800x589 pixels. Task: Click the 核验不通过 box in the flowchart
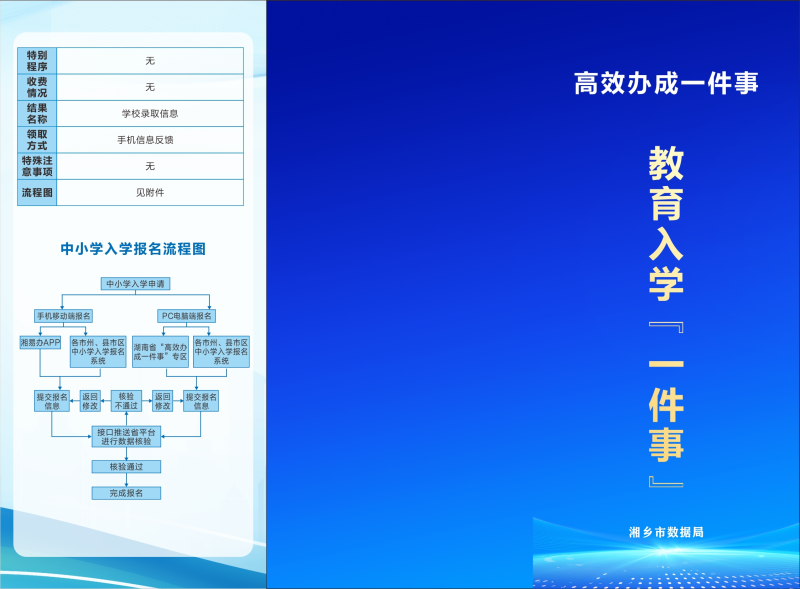125,401
